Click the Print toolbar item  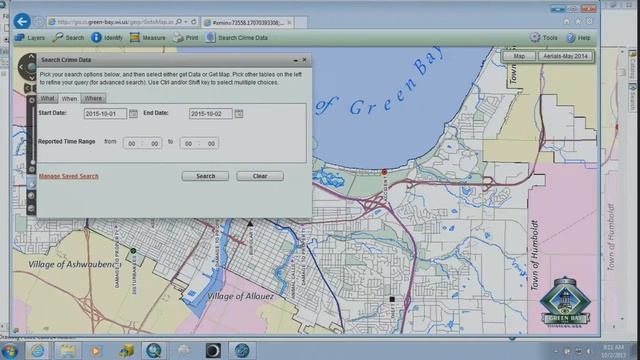click(x=185, y=38)
